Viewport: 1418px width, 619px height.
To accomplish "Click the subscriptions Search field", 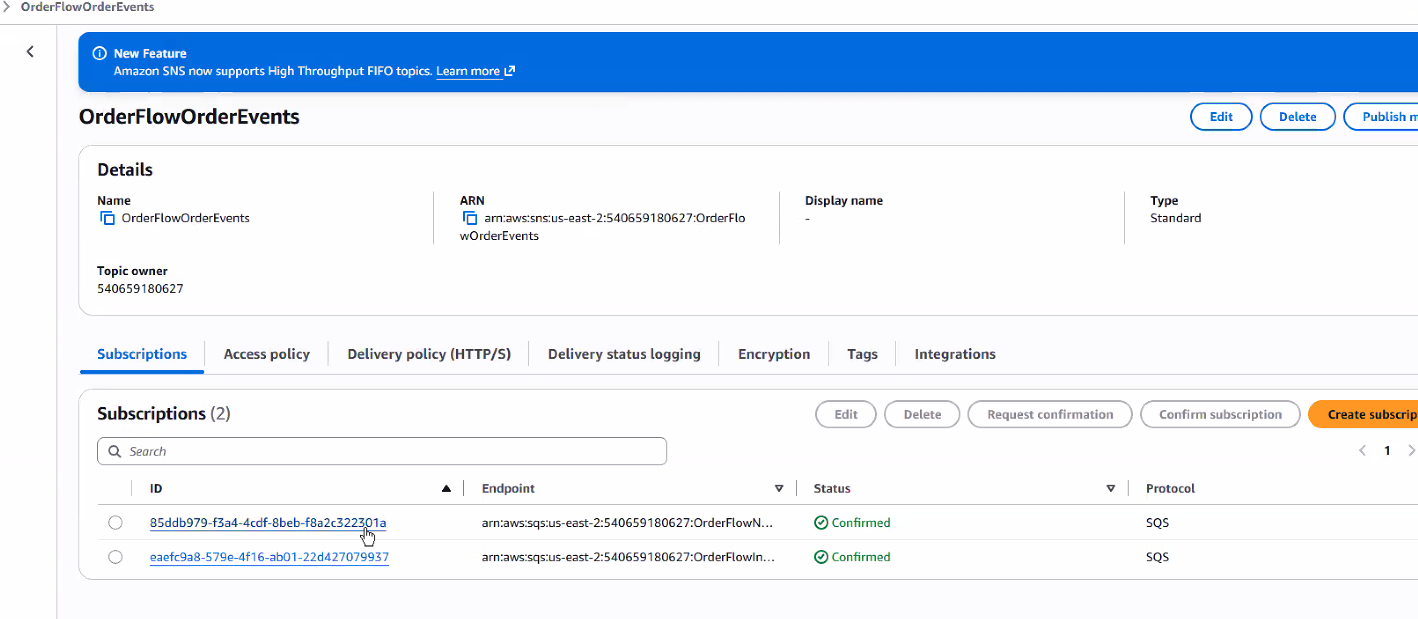I will tap(382, 451).
